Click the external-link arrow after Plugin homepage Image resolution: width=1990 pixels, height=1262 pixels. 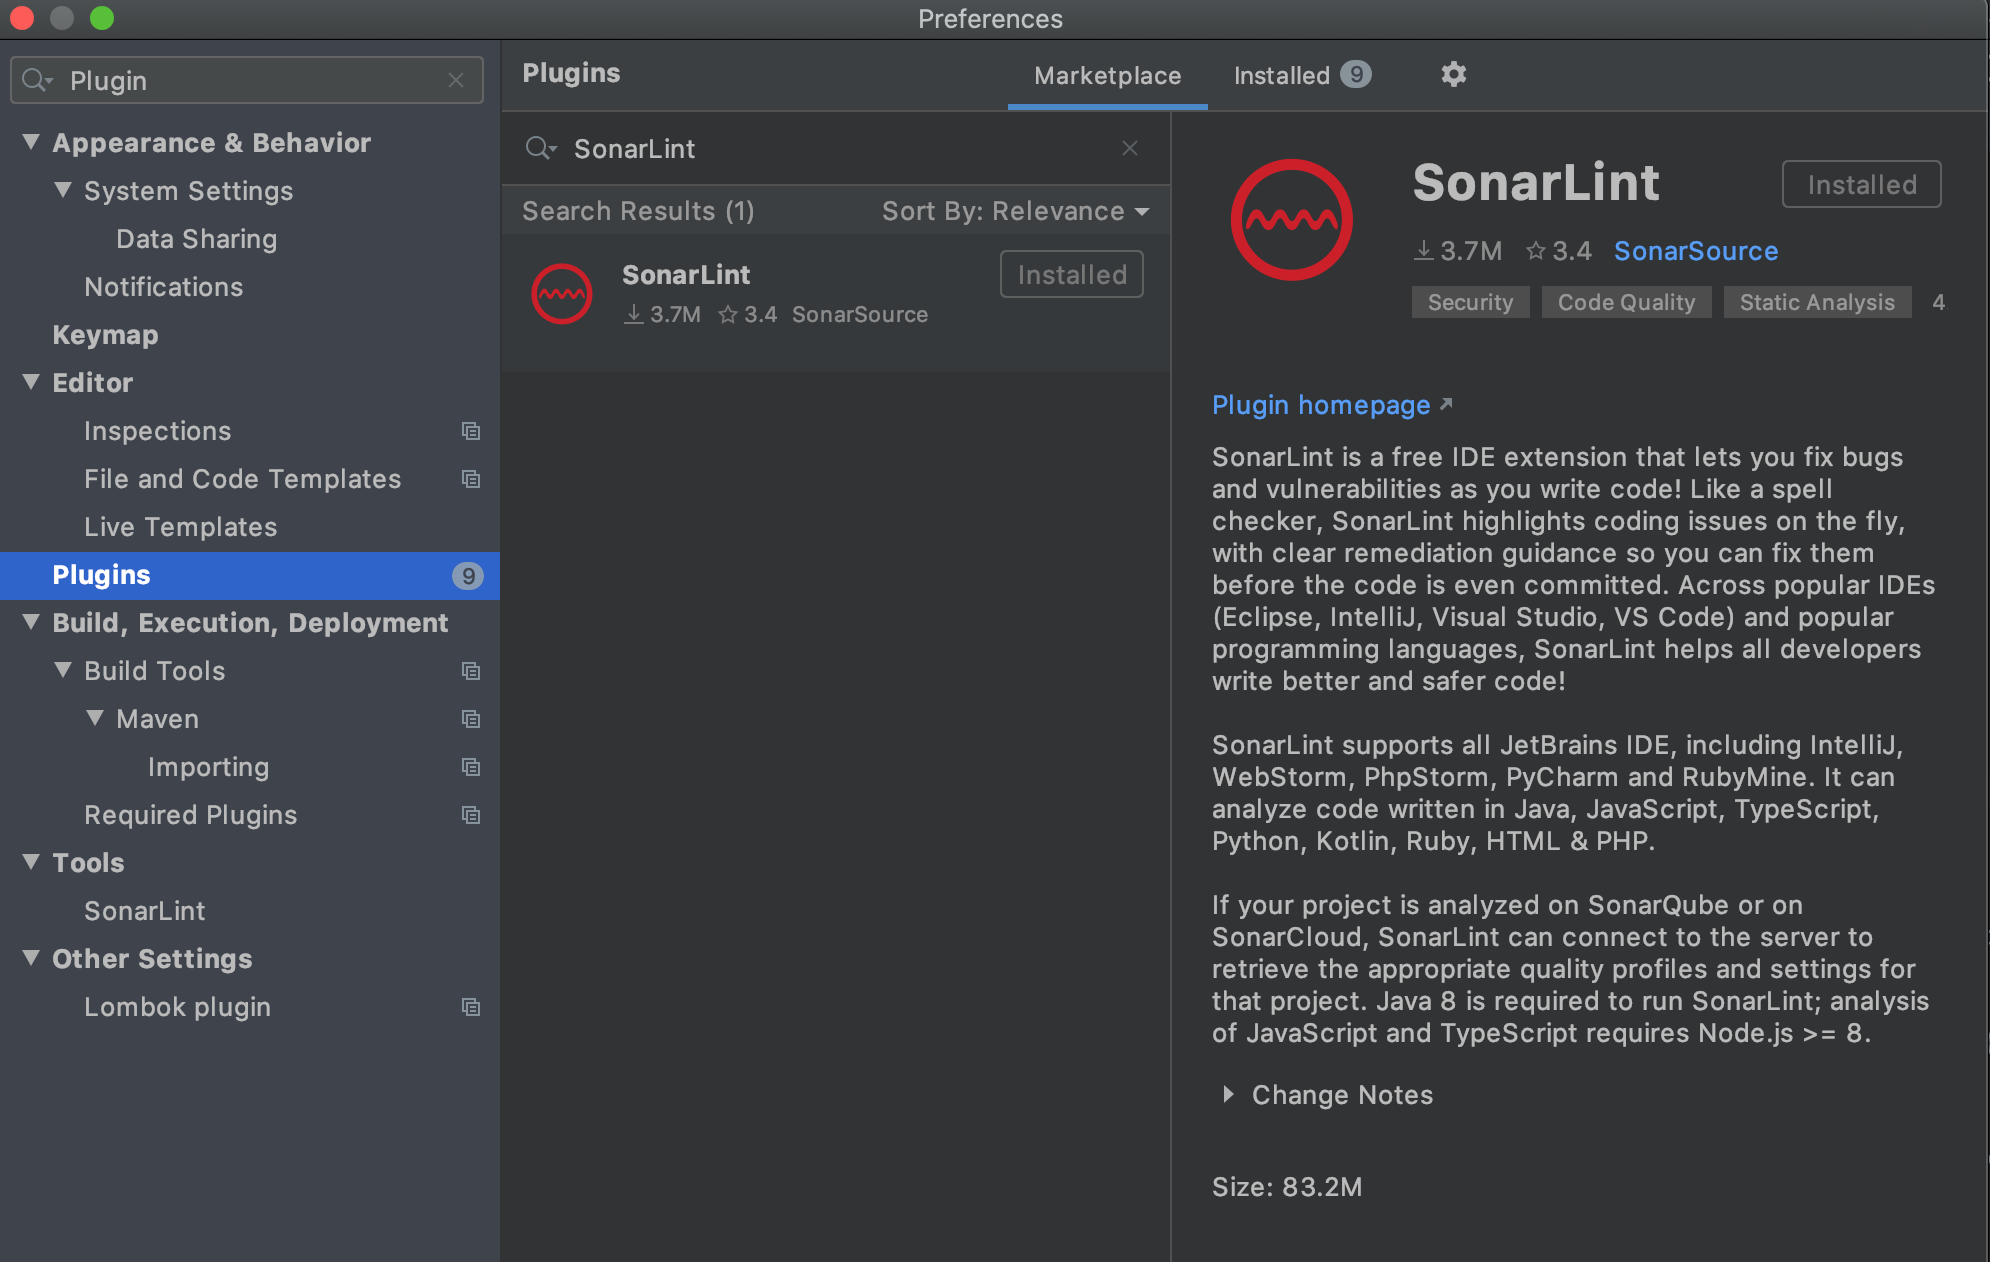click(1446, 404)
